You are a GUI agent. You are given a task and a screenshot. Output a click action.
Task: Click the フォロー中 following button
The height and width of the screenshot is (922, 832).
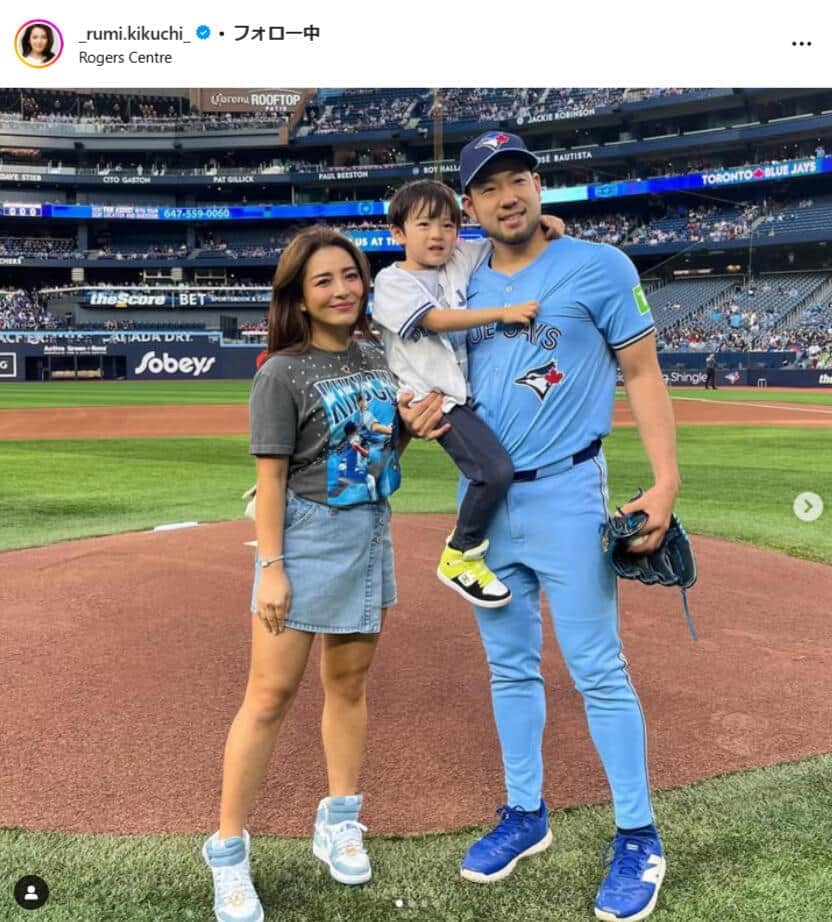tap(276, 33)
